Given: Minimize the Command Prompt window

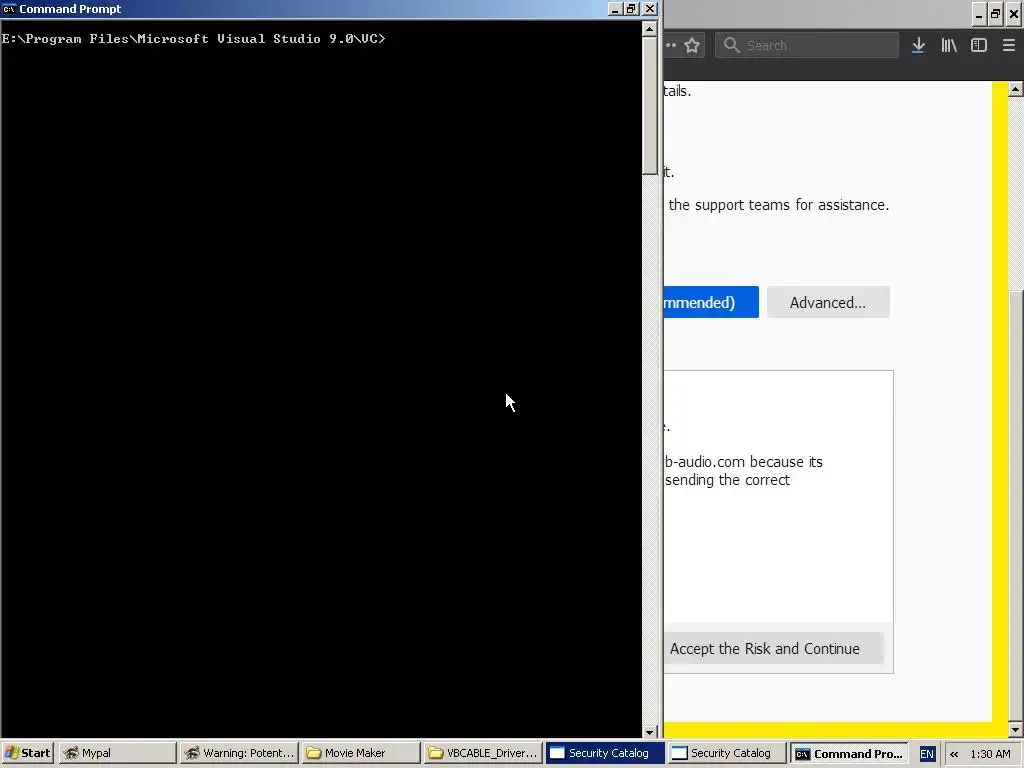Looking at the screenshot, I should coord(615,9).
